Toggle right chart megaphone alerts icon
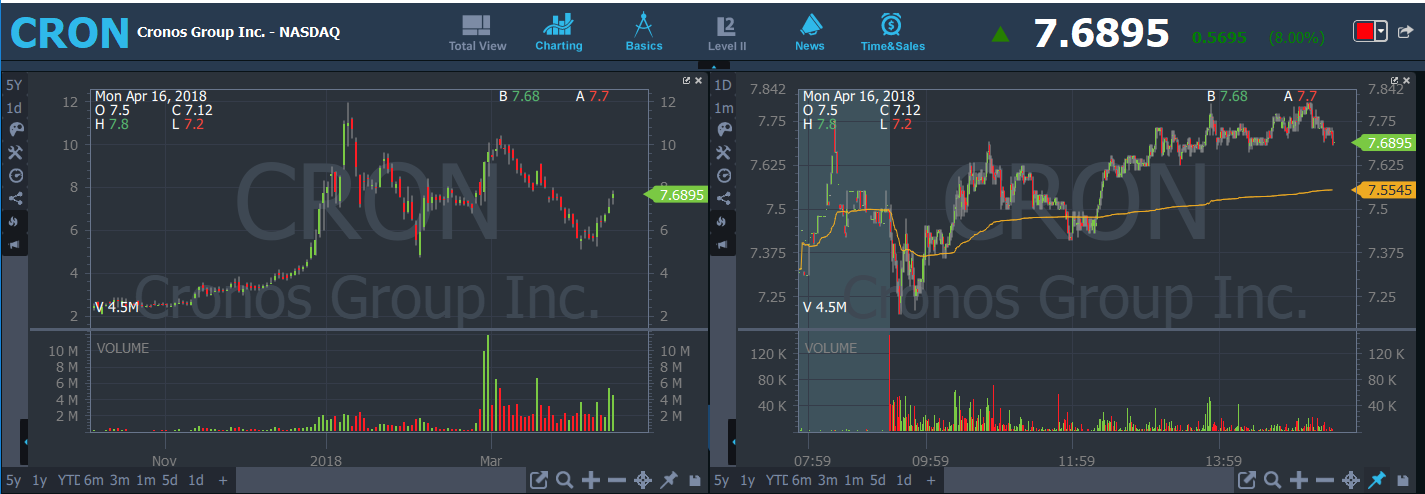The image size is (1425, 494). 723,244
